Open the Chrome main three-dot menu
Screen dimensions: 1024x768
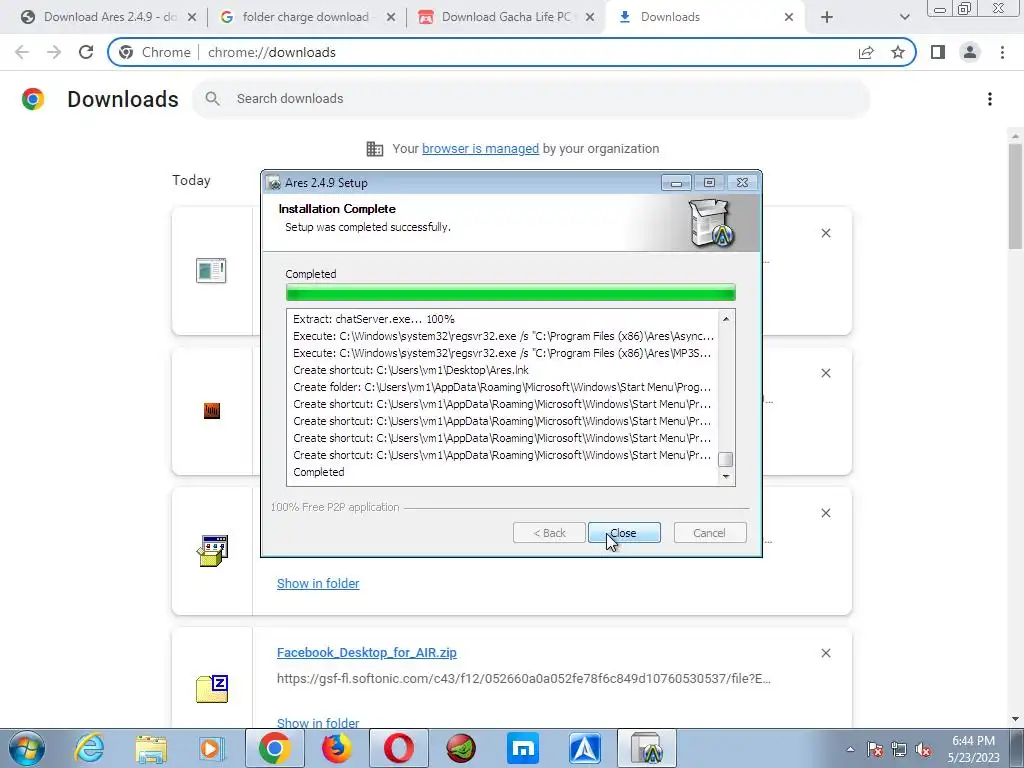point(1002,52)
